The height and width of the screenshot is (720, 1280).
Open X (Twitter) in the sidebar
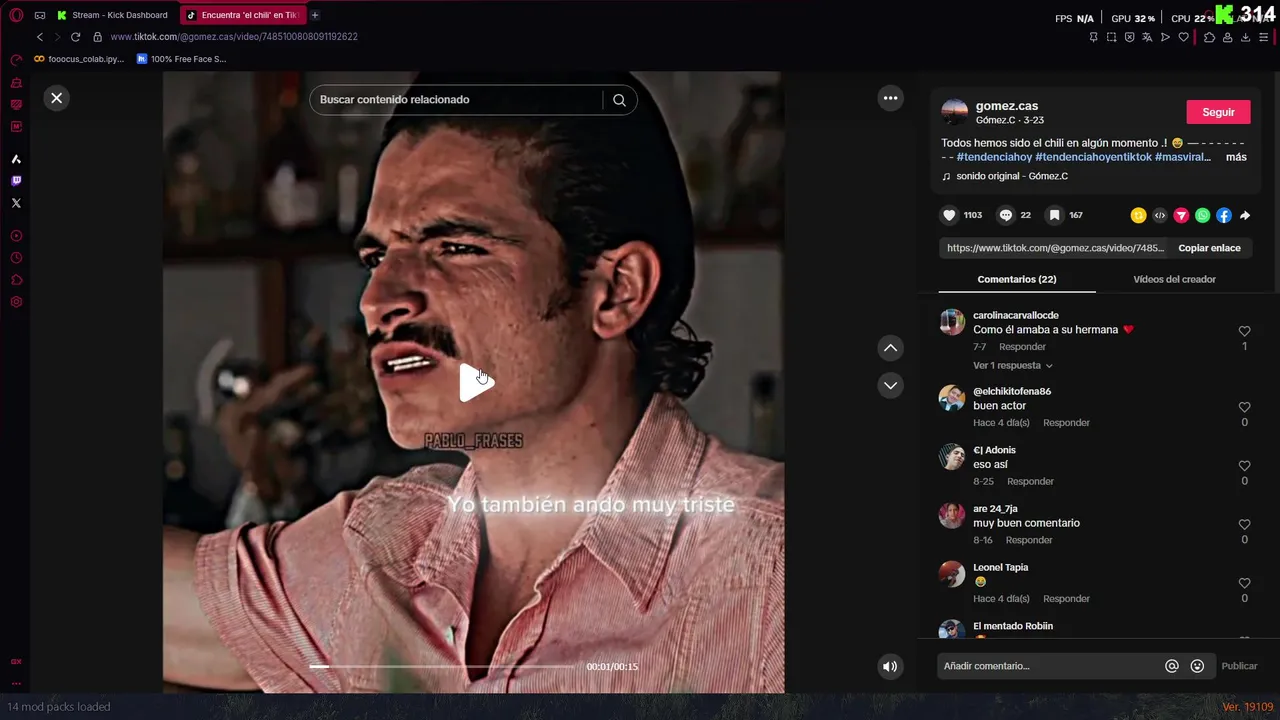(16, 203)
